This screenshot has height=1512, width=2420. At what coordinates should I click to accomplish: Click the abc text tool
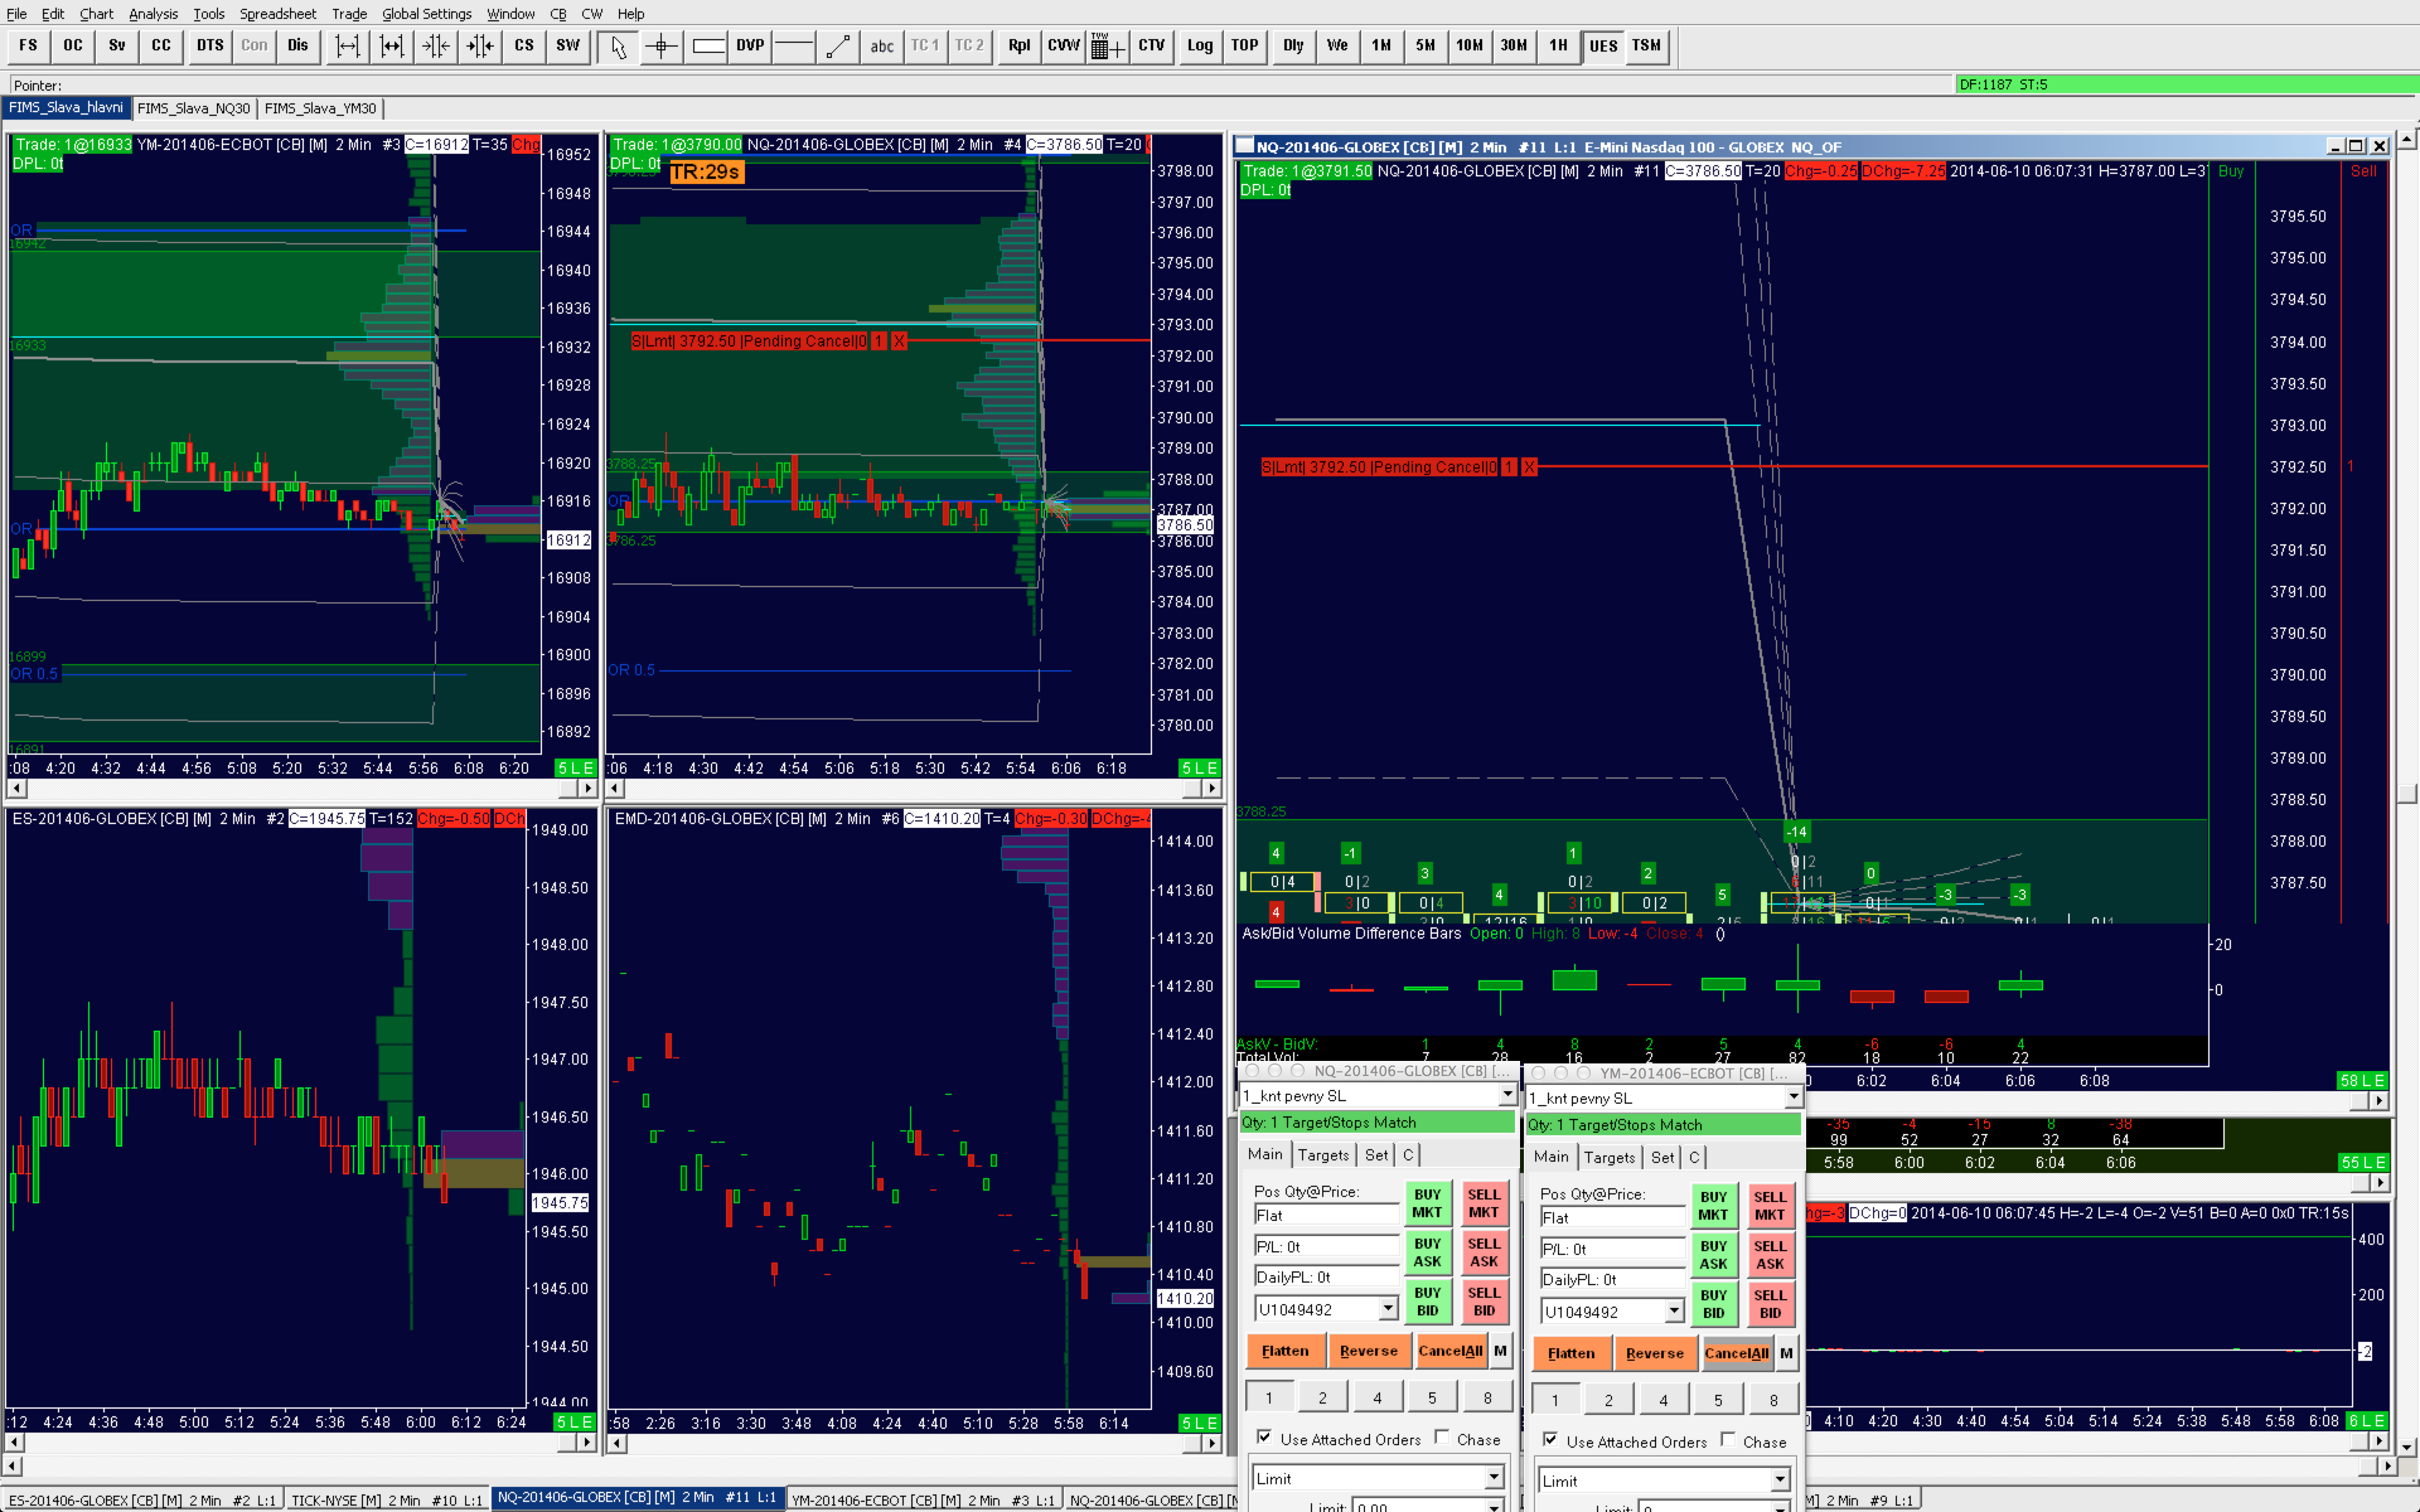[881, 46]
